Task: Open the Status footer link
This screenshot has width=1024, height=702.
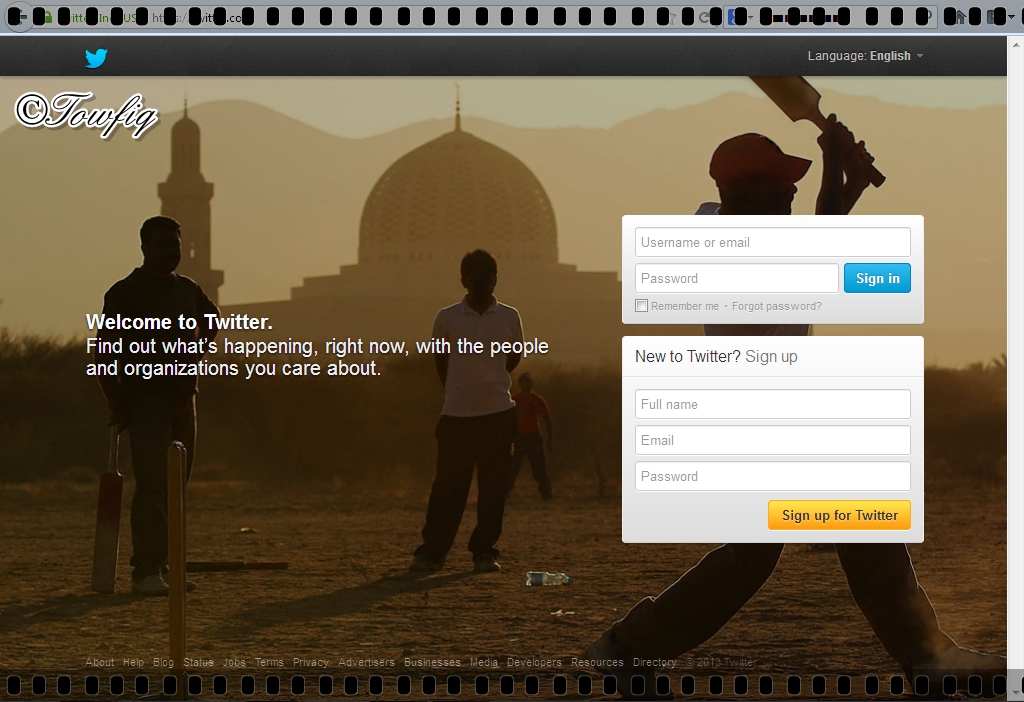Action: click(199, 662)
